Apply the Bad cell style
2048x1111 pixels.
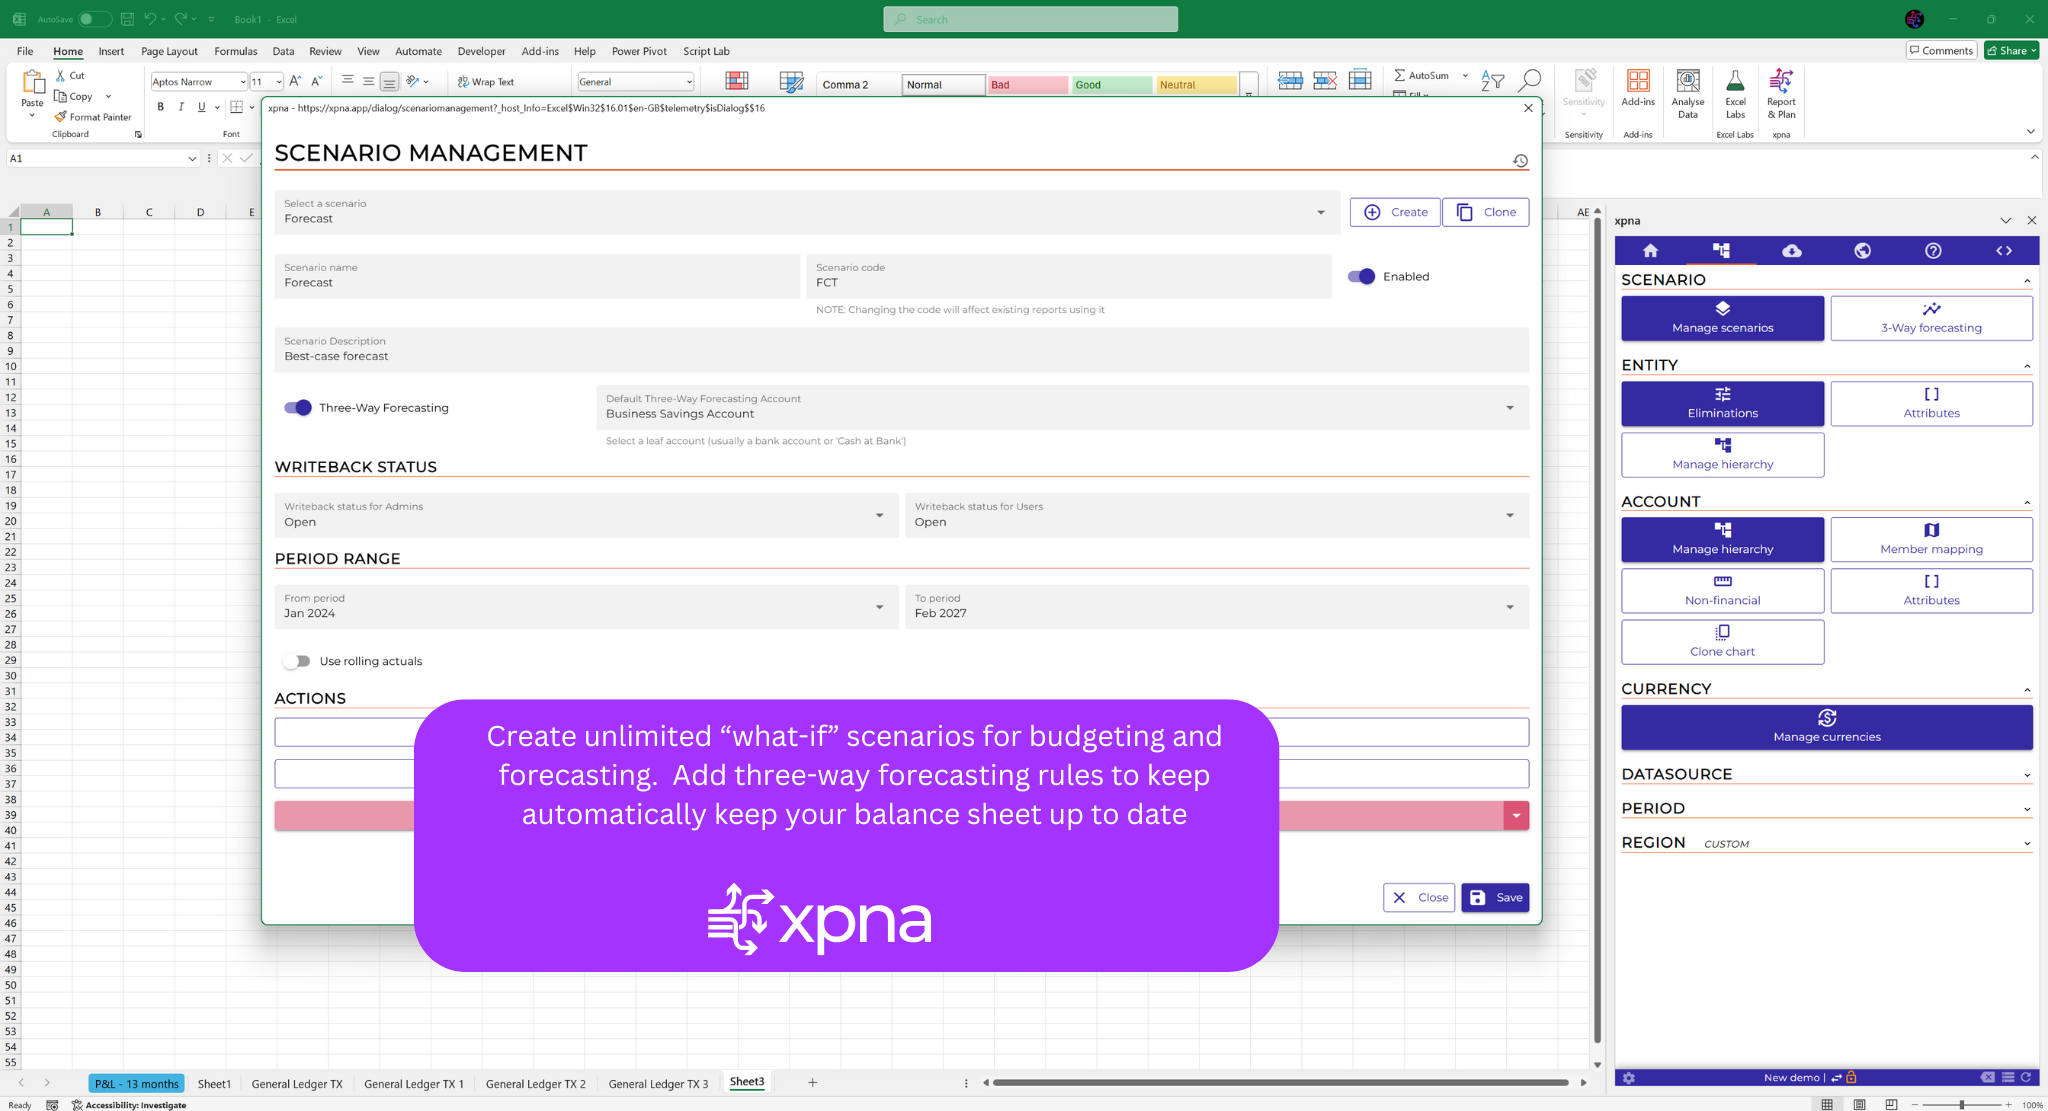pyautogui.click(x=1027, y=85)
